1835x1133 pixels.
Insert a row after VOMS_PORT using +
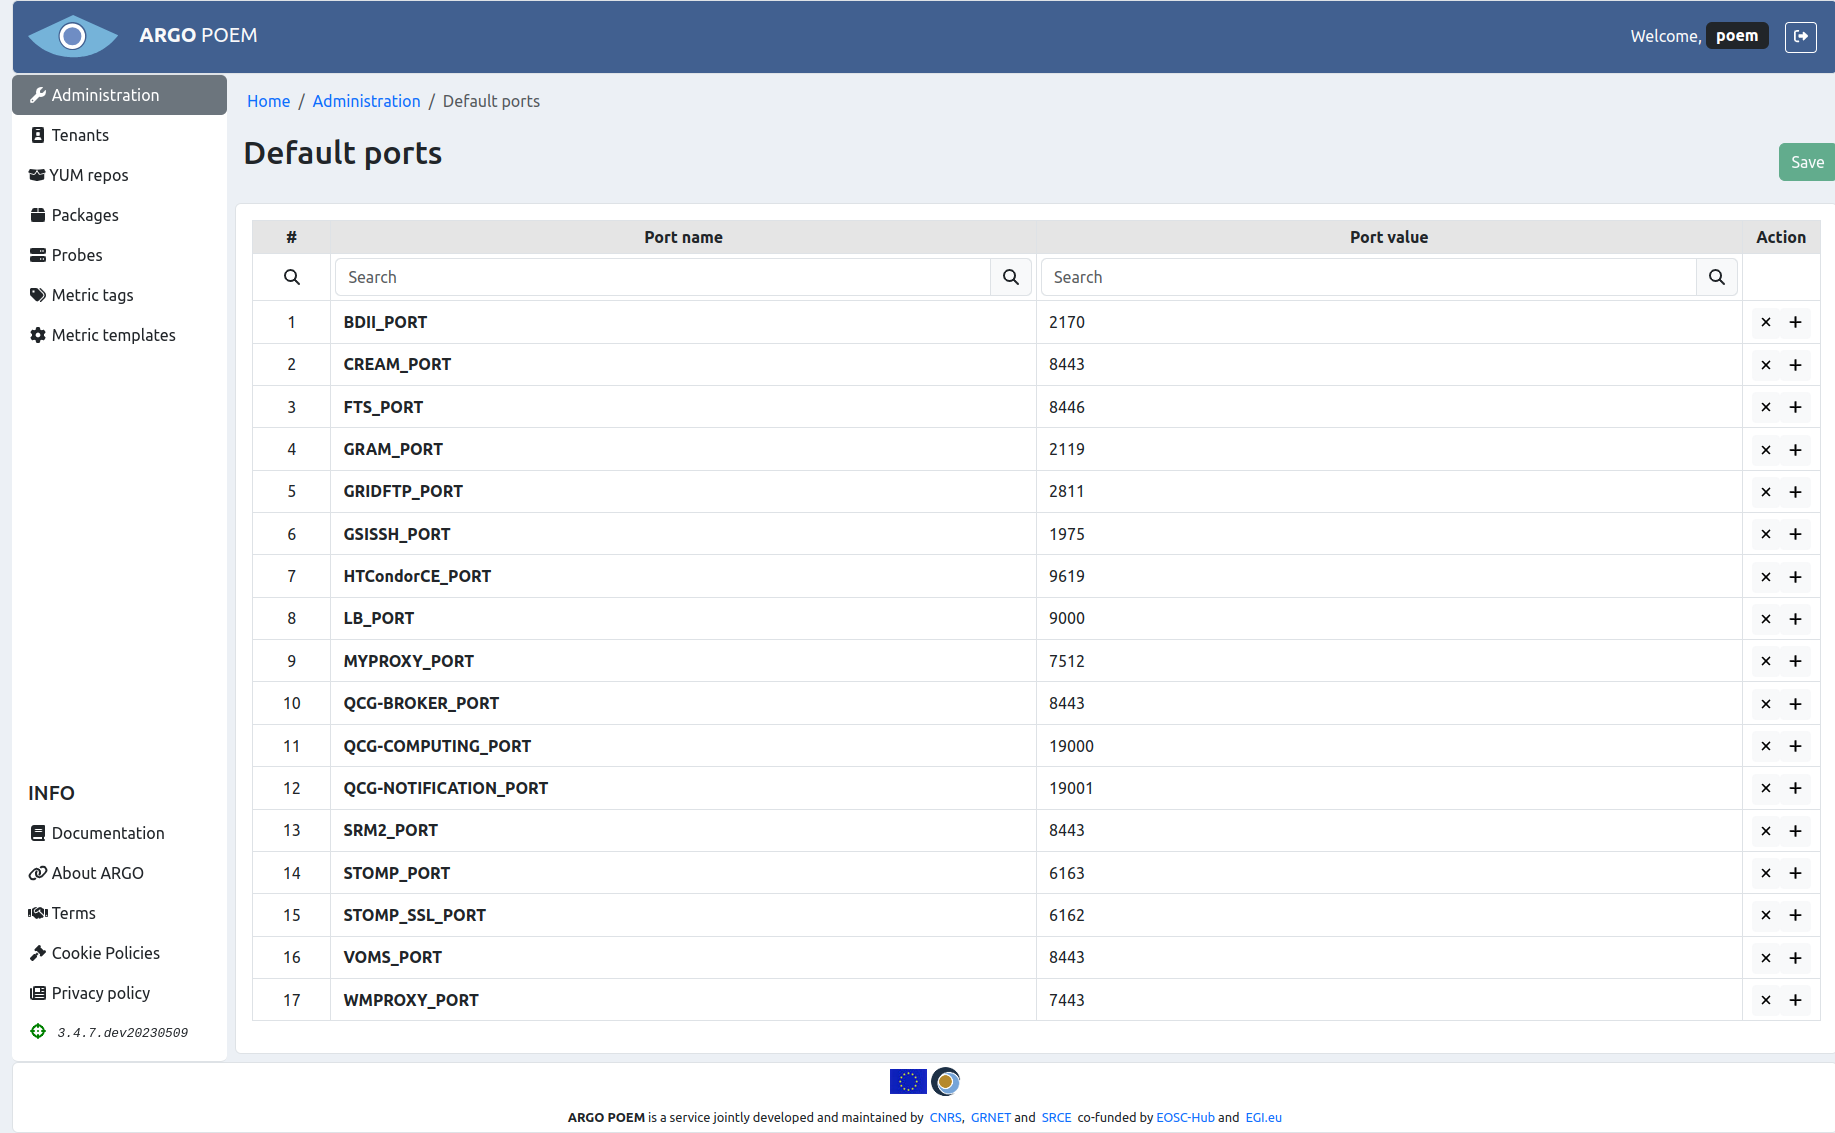[1795, 957]
